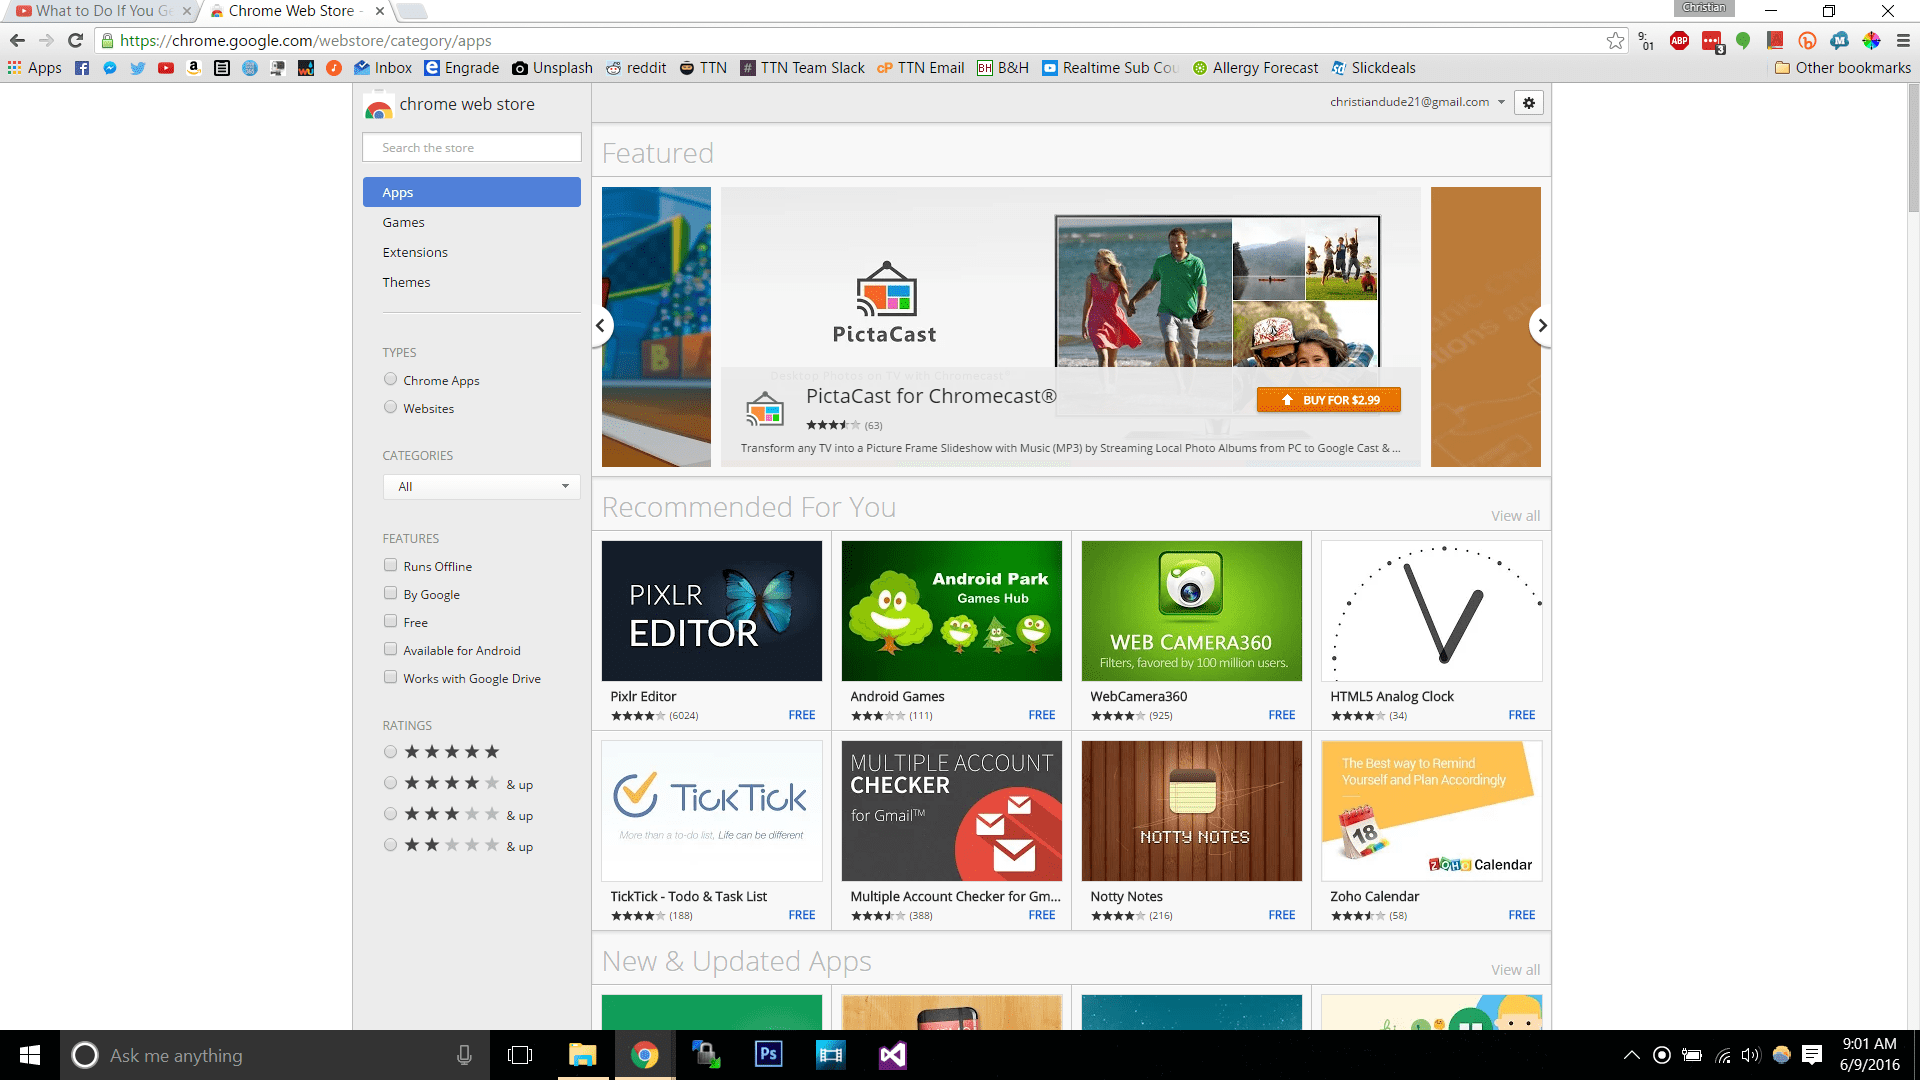Select the 4 stars & up rating filter
The height and width of the screenshot is (1080, 1920).
(x=390, y=783)
